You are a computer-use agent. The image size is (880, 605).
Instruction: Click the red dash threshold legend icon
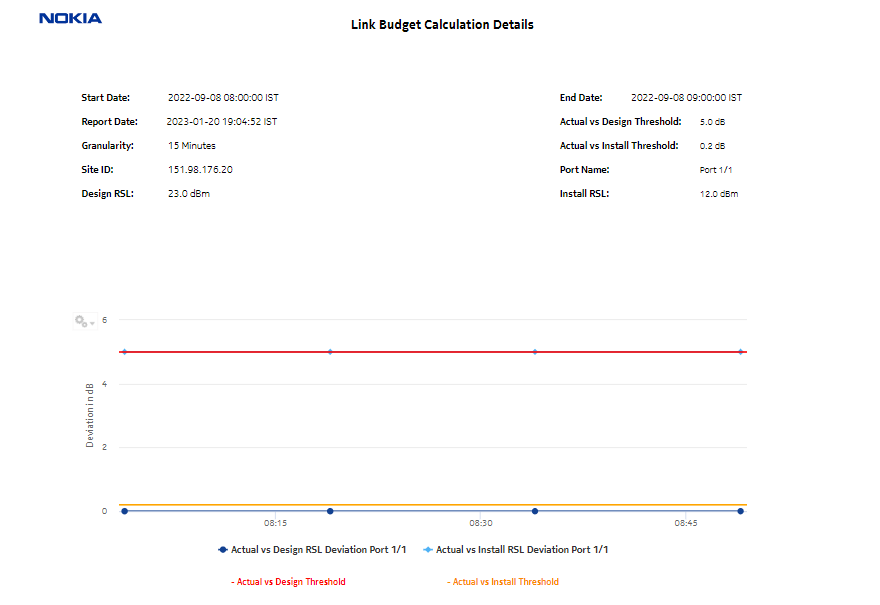tap(232, 581)
